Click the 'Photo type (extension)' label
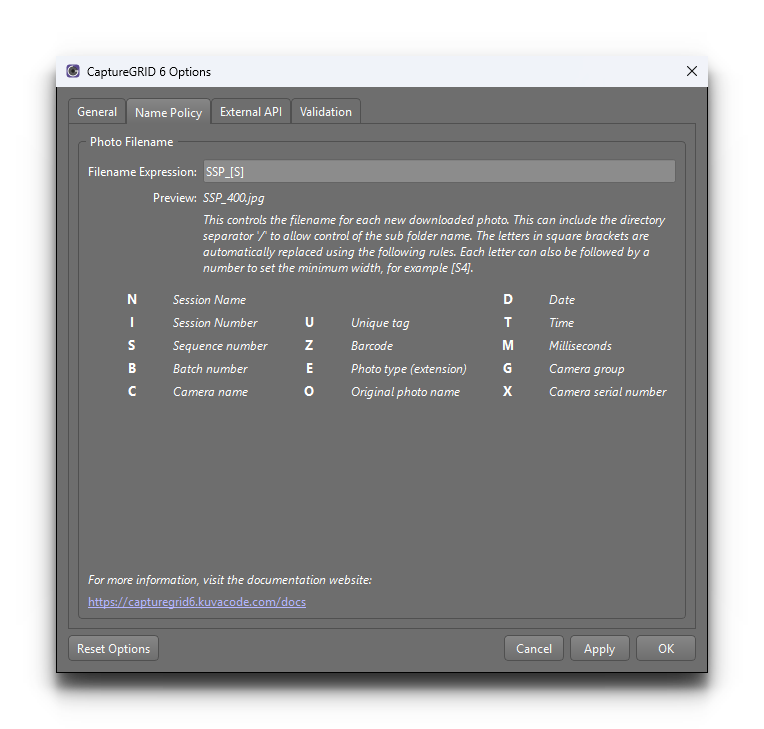 pos(409,369)
